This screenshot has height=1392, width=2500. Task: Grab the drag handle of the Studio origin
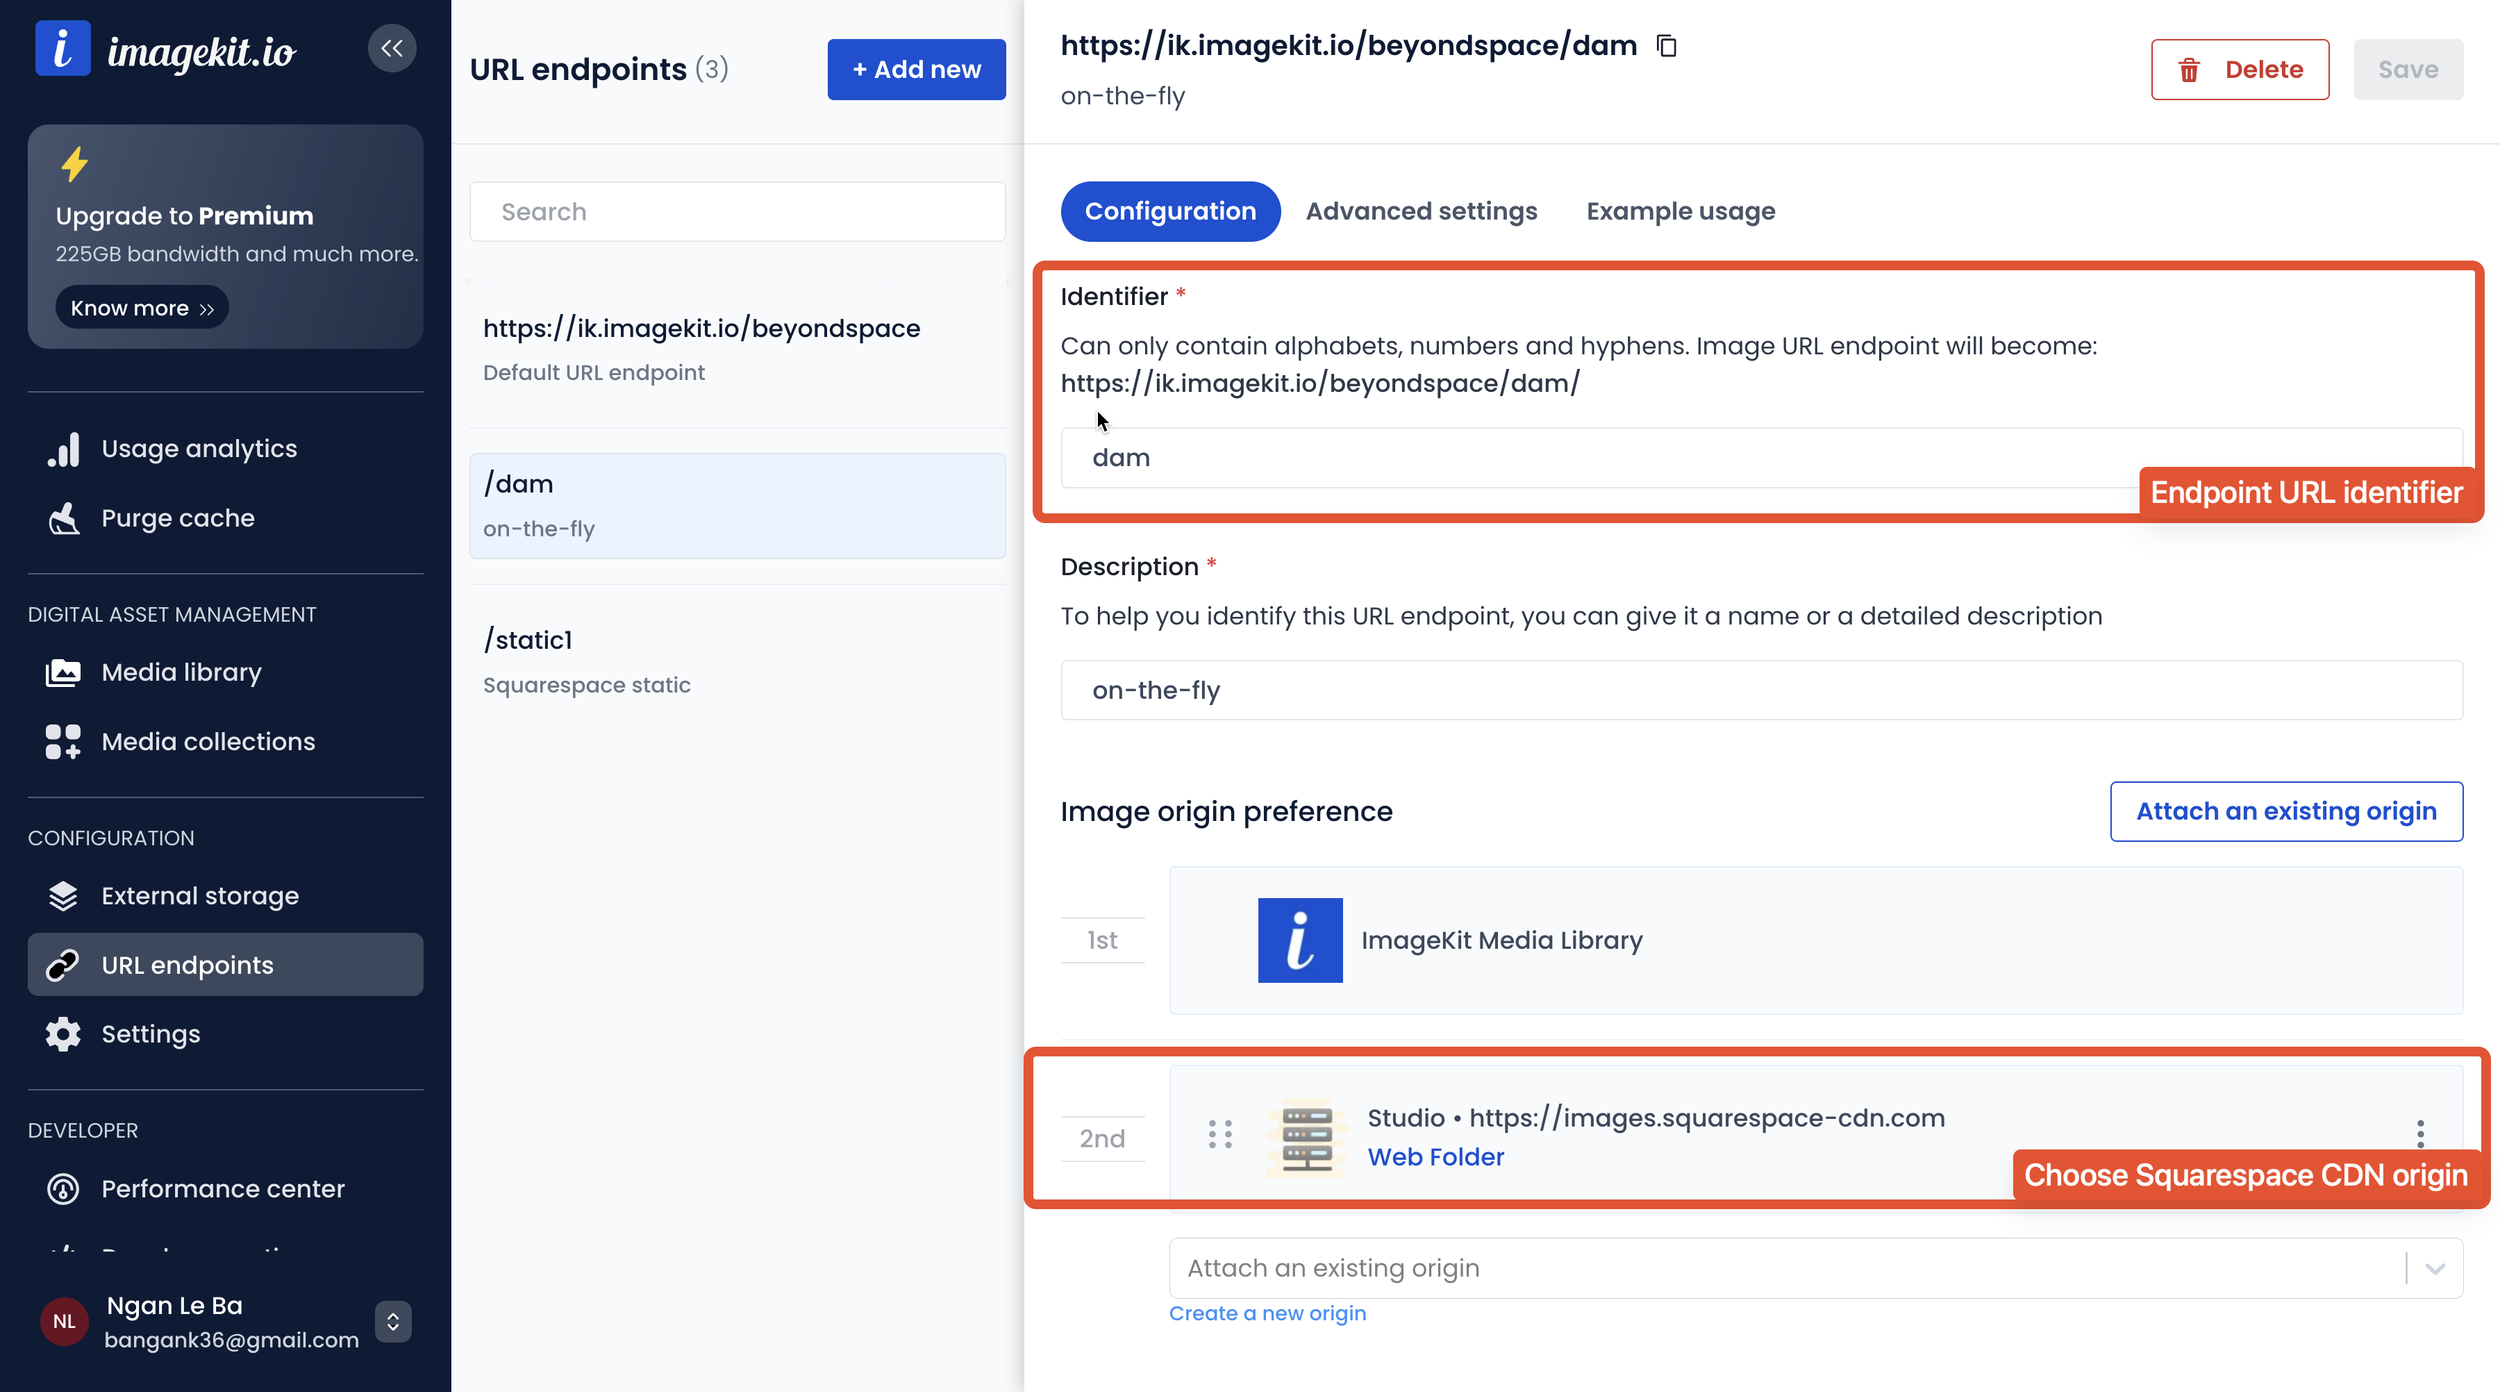tap(1220, 1134)
